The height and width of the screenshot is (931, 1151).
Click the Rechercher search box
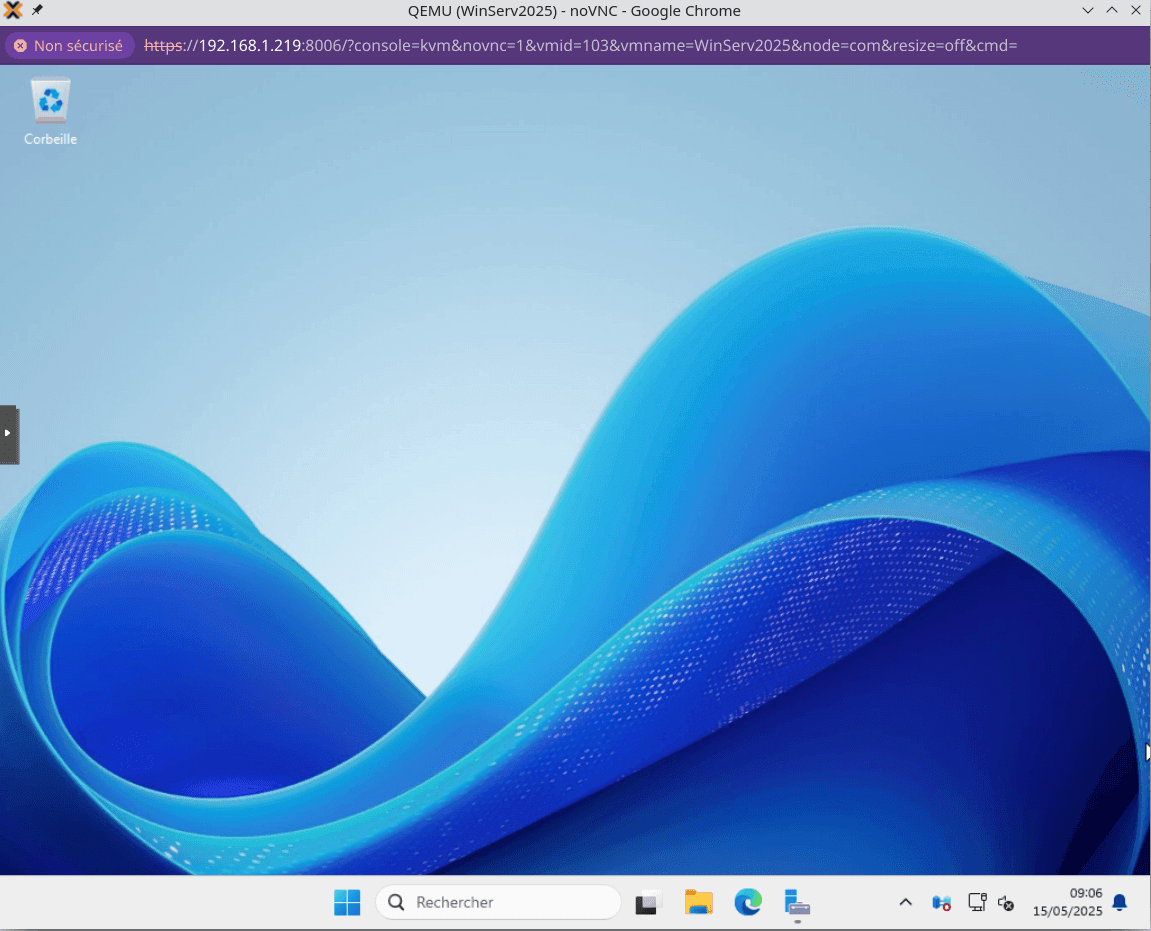(x=498, y=902)
